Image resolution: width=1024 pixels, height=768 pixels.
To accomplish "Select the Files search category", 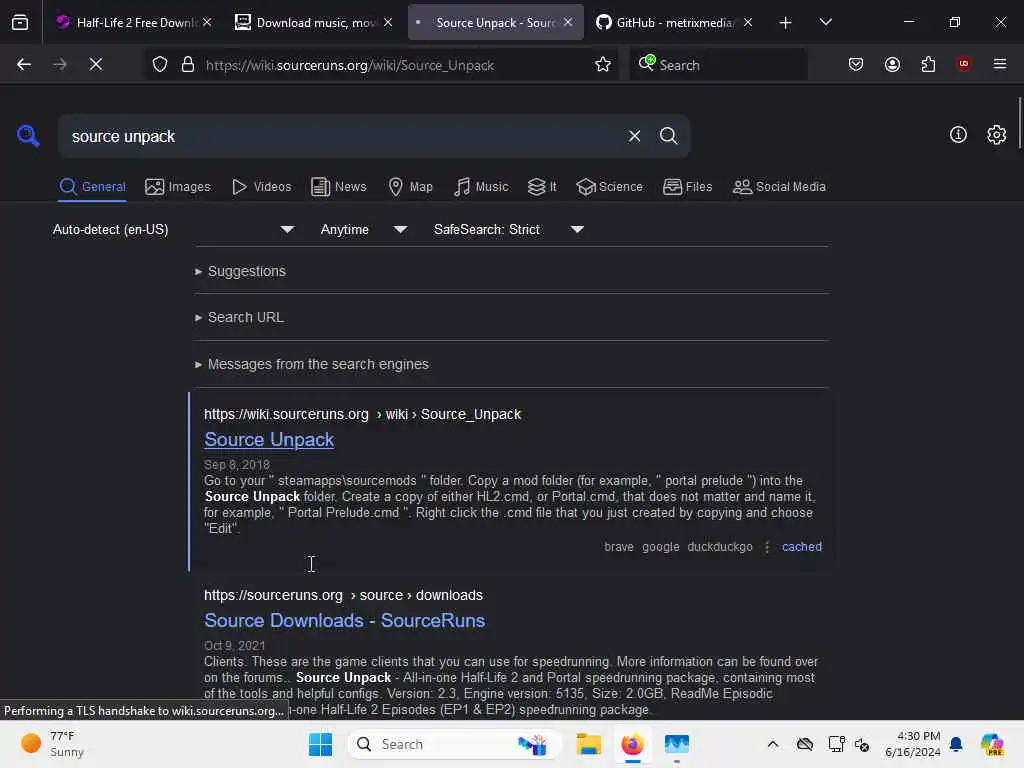I will 687,187.
